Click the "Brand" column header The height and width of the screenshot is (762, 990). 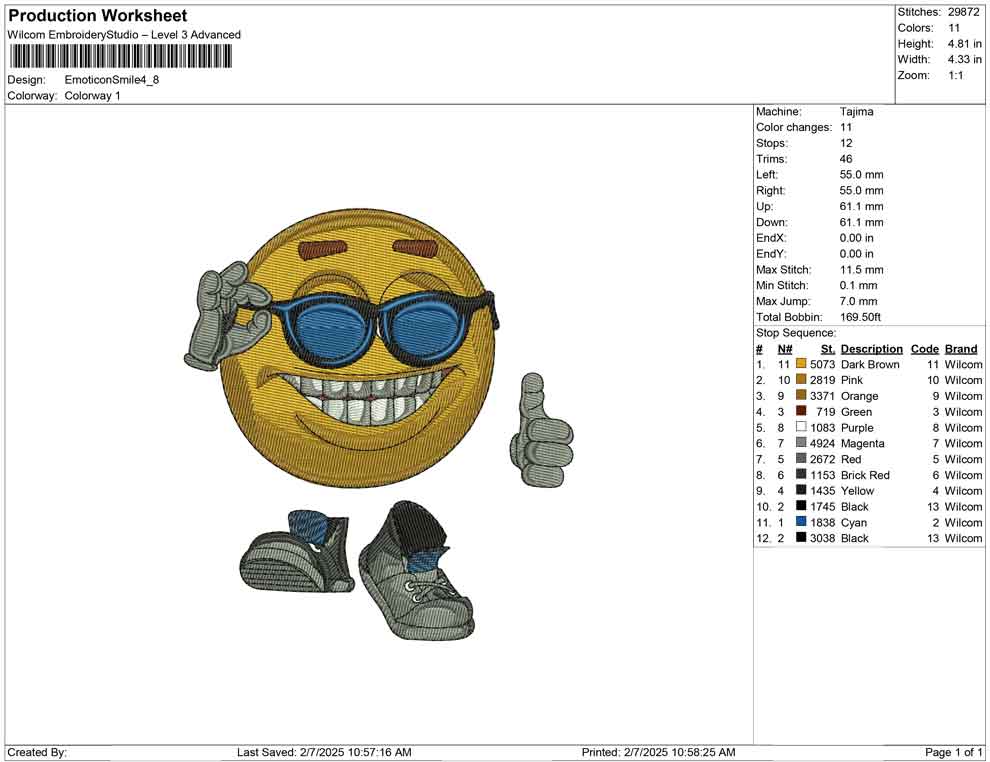tap(961, 349)
